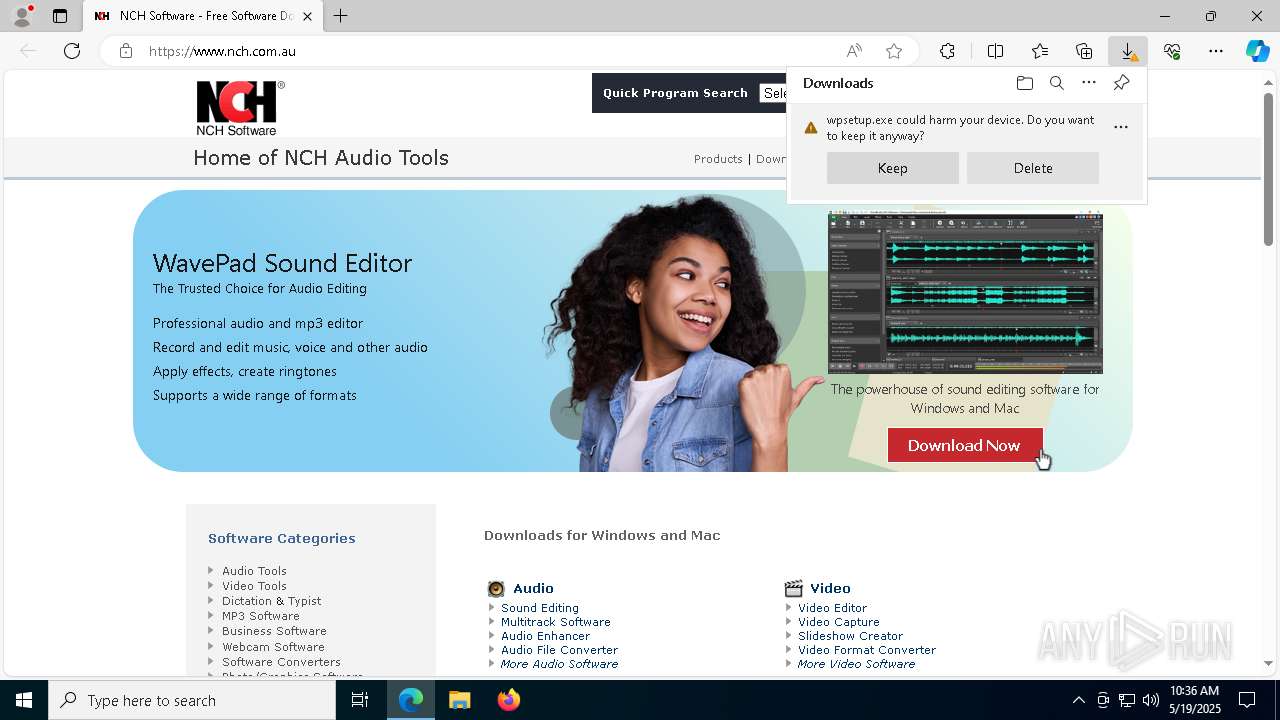Image resolution: width=1280 pixels, height=720 pixels.
Task: Open Multitrack Software link
Action: (556, 622)
